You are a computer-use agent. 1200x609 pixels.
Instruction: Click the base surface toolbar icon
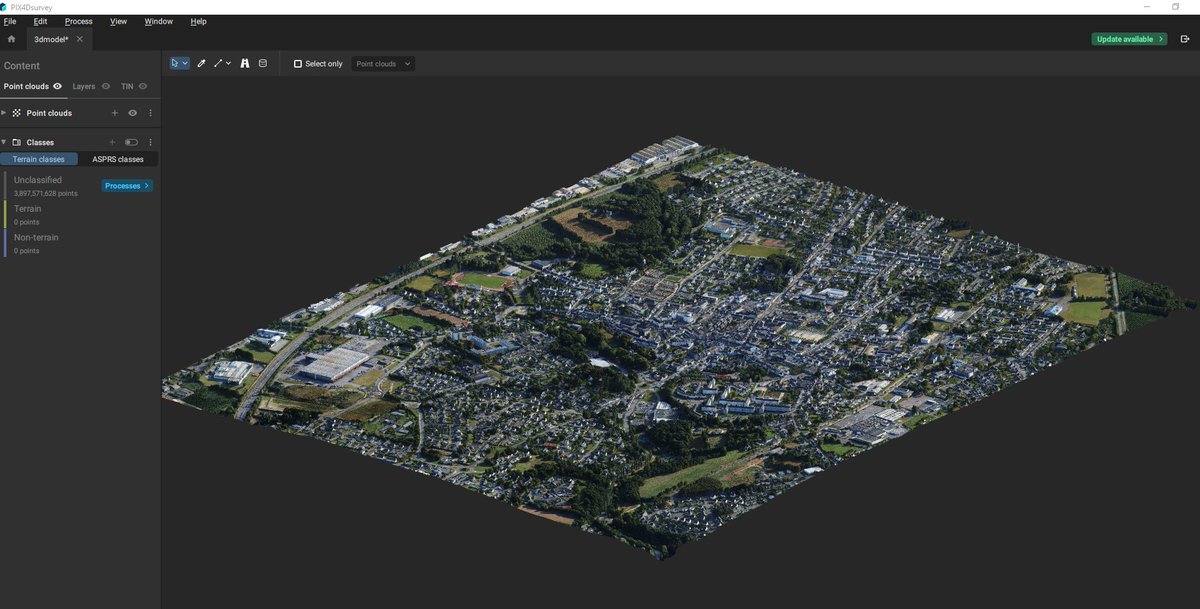click(262, 62)
